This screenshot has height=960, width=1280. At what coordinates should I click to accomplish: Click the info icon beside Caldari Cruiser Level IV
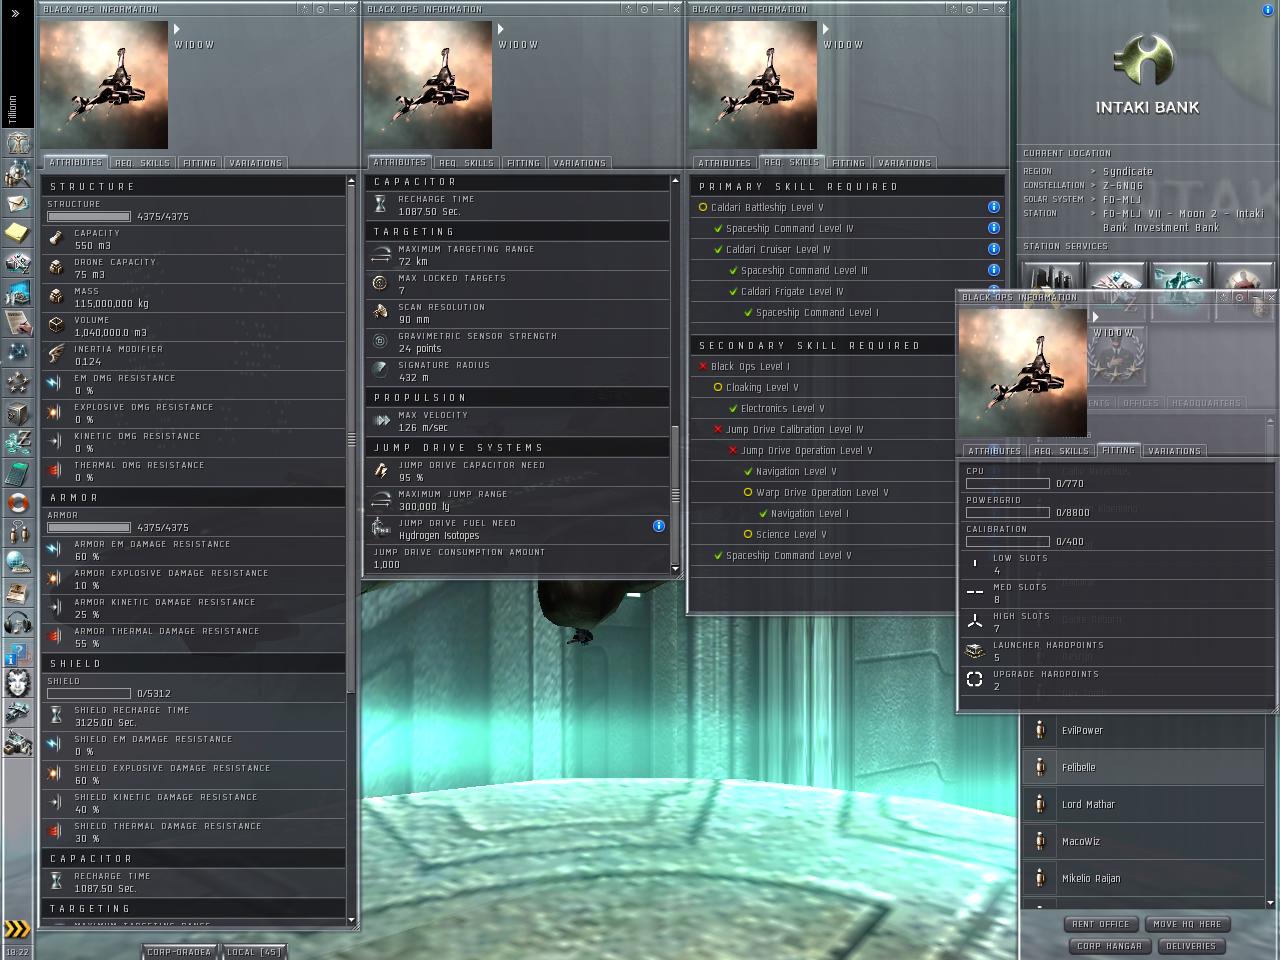tap(993, 249)
